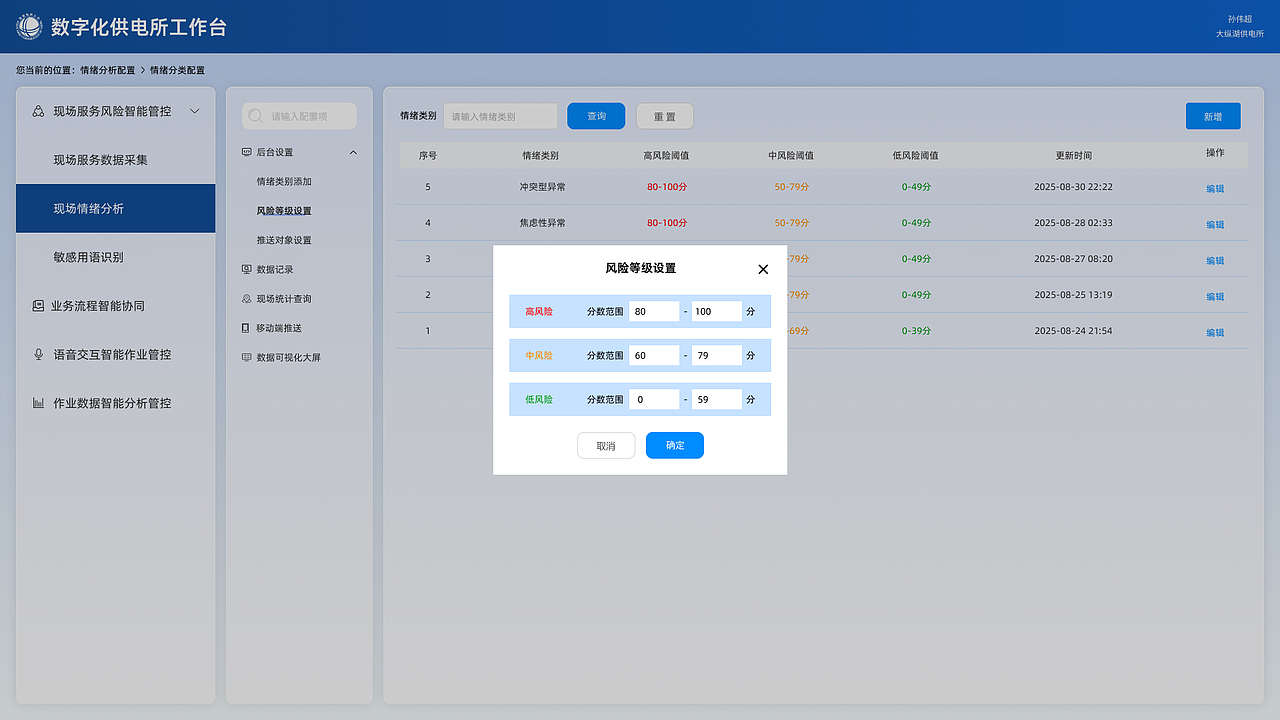Click the icon beside 数据记录
This screenshot has width=1280, height=720.
[x=247, y=269]
